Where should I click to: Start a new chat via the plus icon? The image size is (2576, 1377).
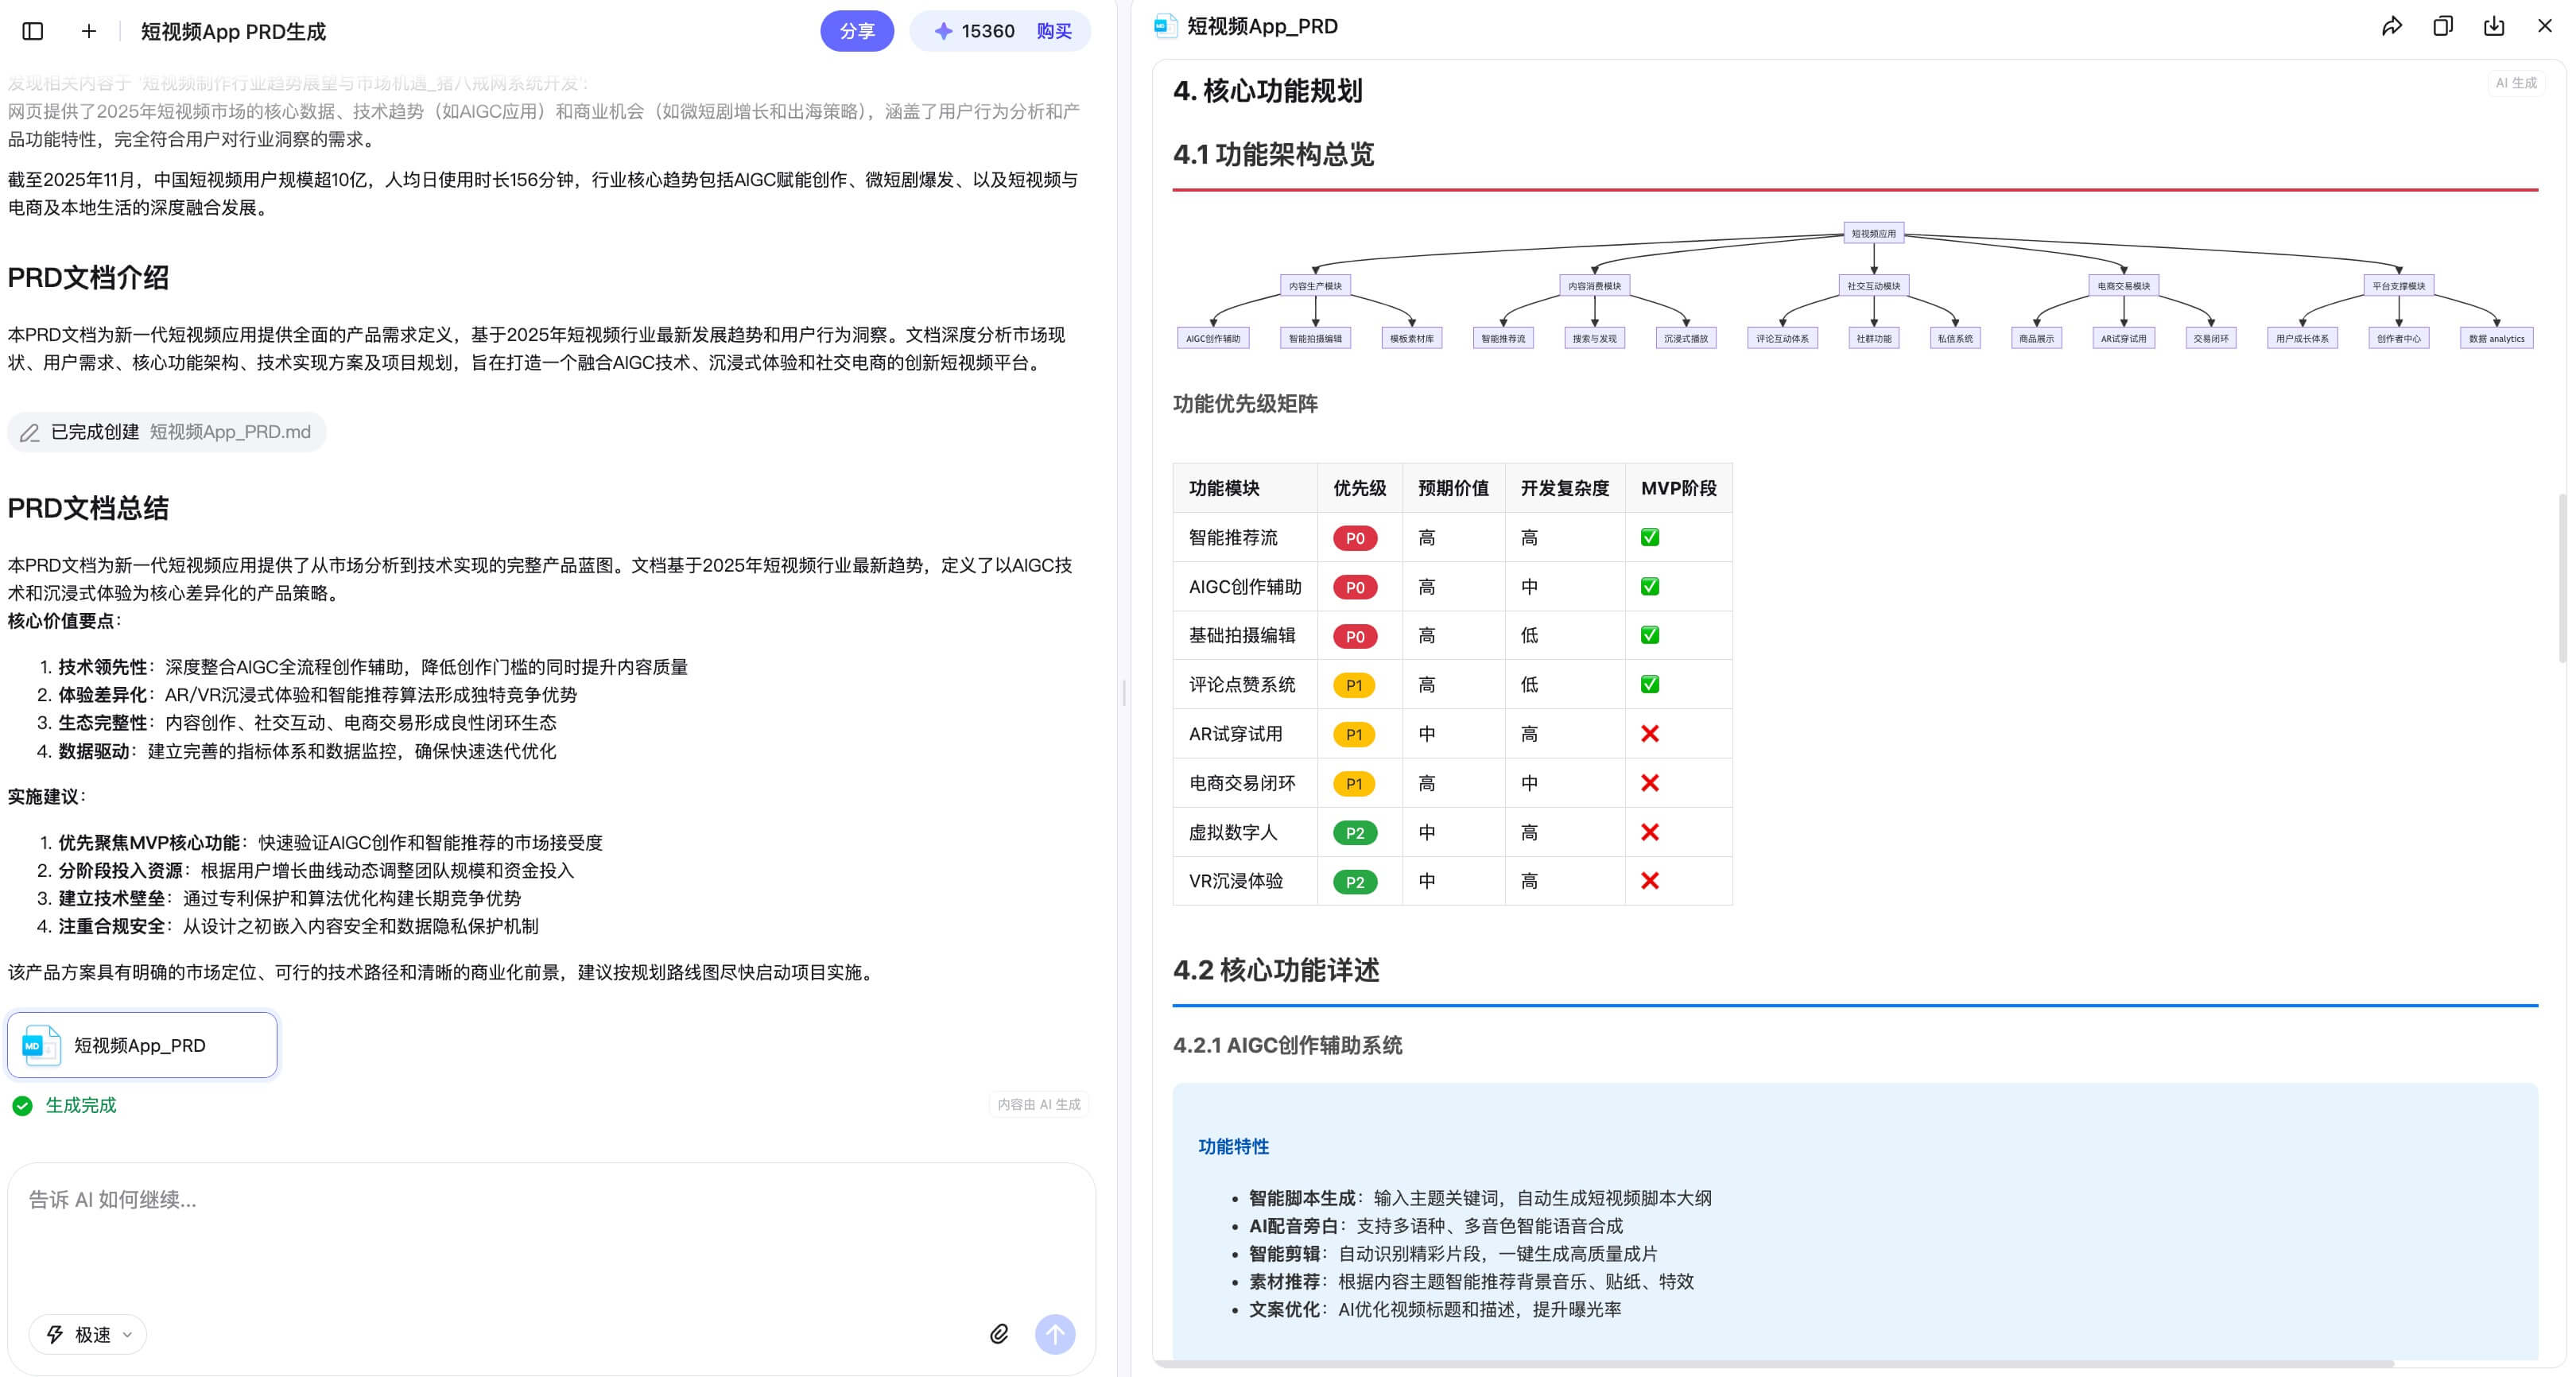[89, 31]
